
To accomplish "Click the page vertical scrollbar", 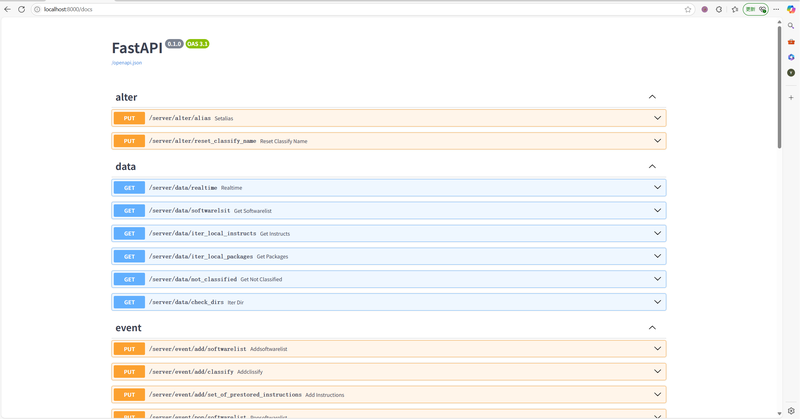I will click(x=780, y=80).
